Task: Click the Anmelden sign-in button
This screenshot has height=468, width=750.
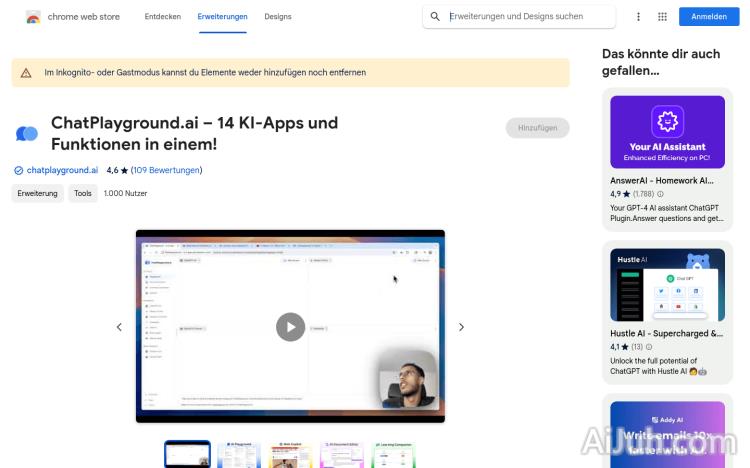Action: 709,17
